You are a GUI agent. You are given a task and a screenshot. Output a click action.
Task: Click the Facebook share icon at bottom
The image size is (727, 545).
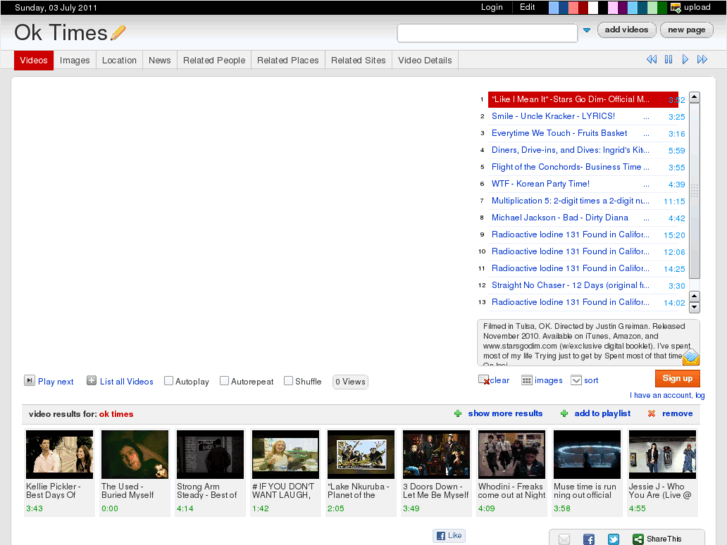click(588, 539)
